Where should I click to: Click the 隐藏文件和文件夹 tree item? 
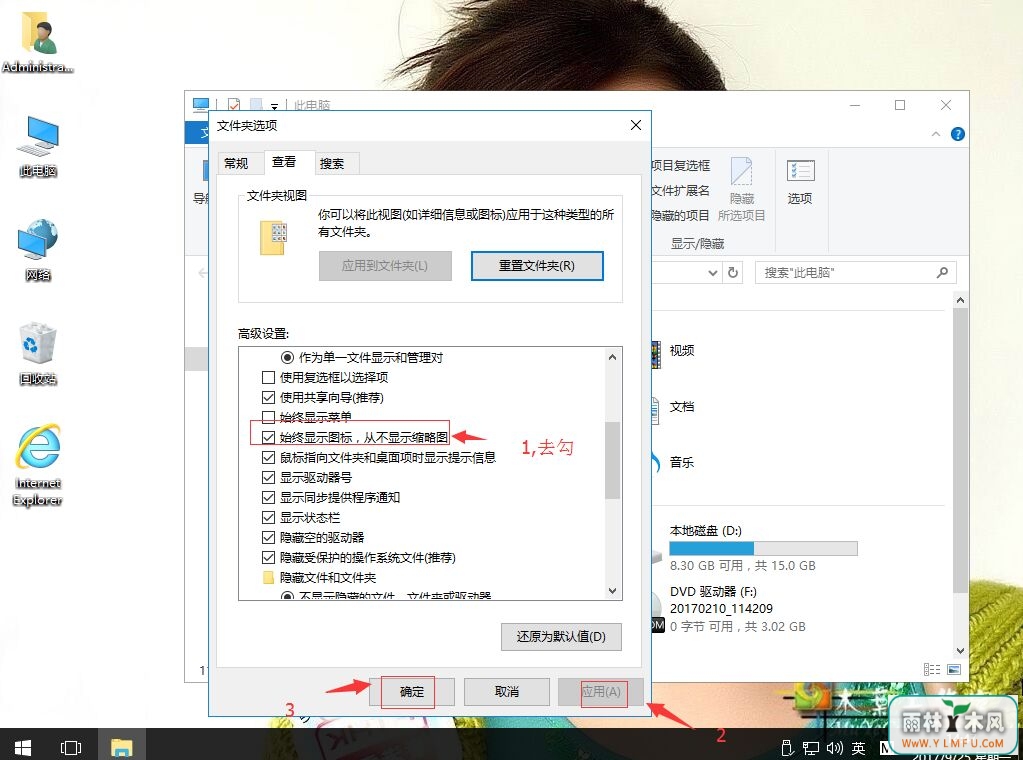[x=319, y=578]
